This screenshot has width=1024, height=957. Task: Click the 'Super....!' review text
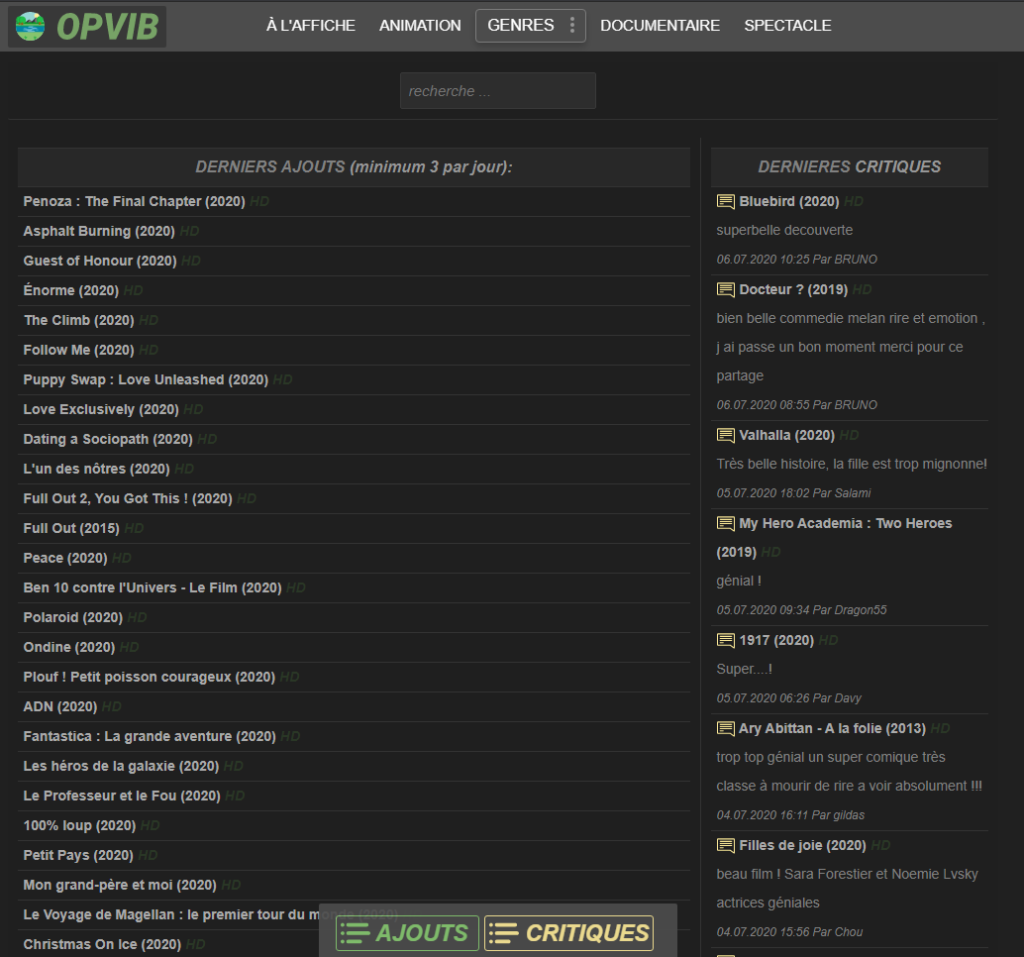(744, 669)
